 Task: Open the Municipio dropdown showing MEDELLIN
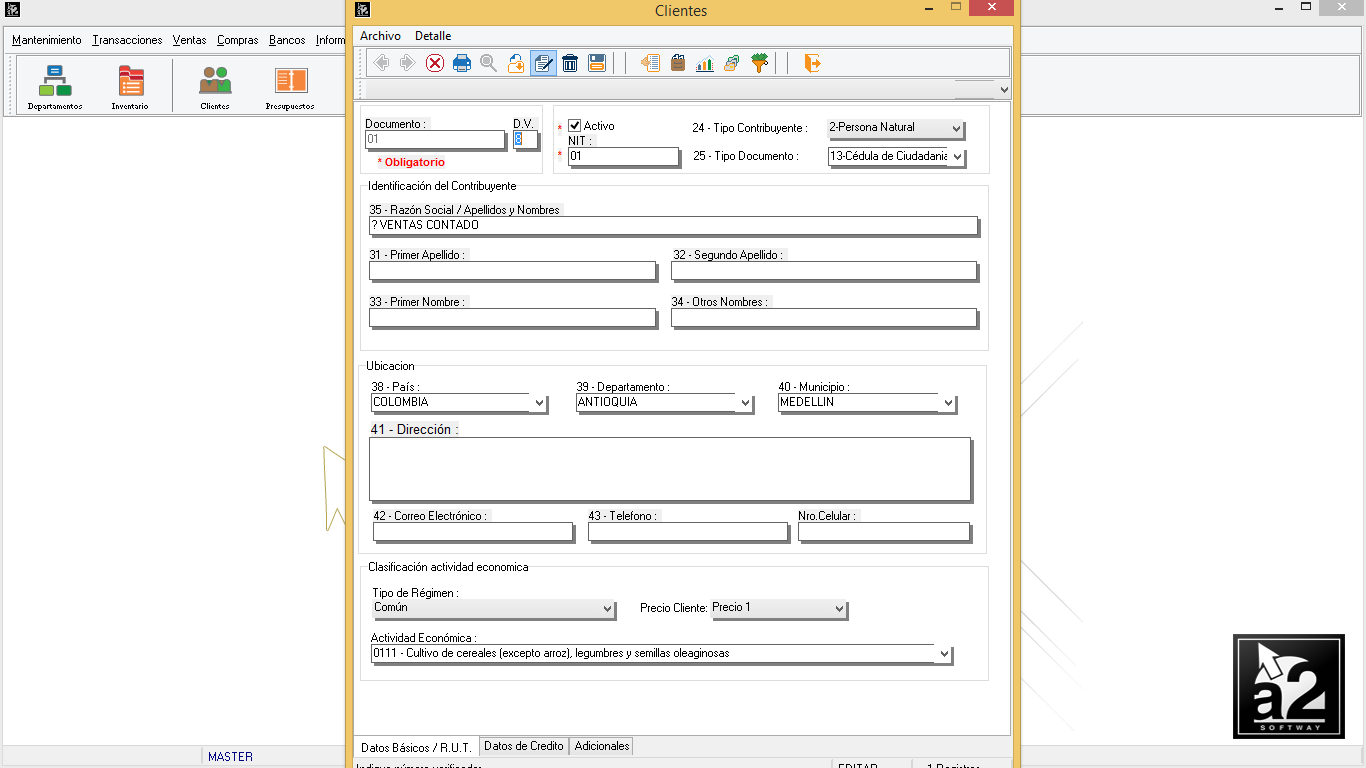click(947, 403)
